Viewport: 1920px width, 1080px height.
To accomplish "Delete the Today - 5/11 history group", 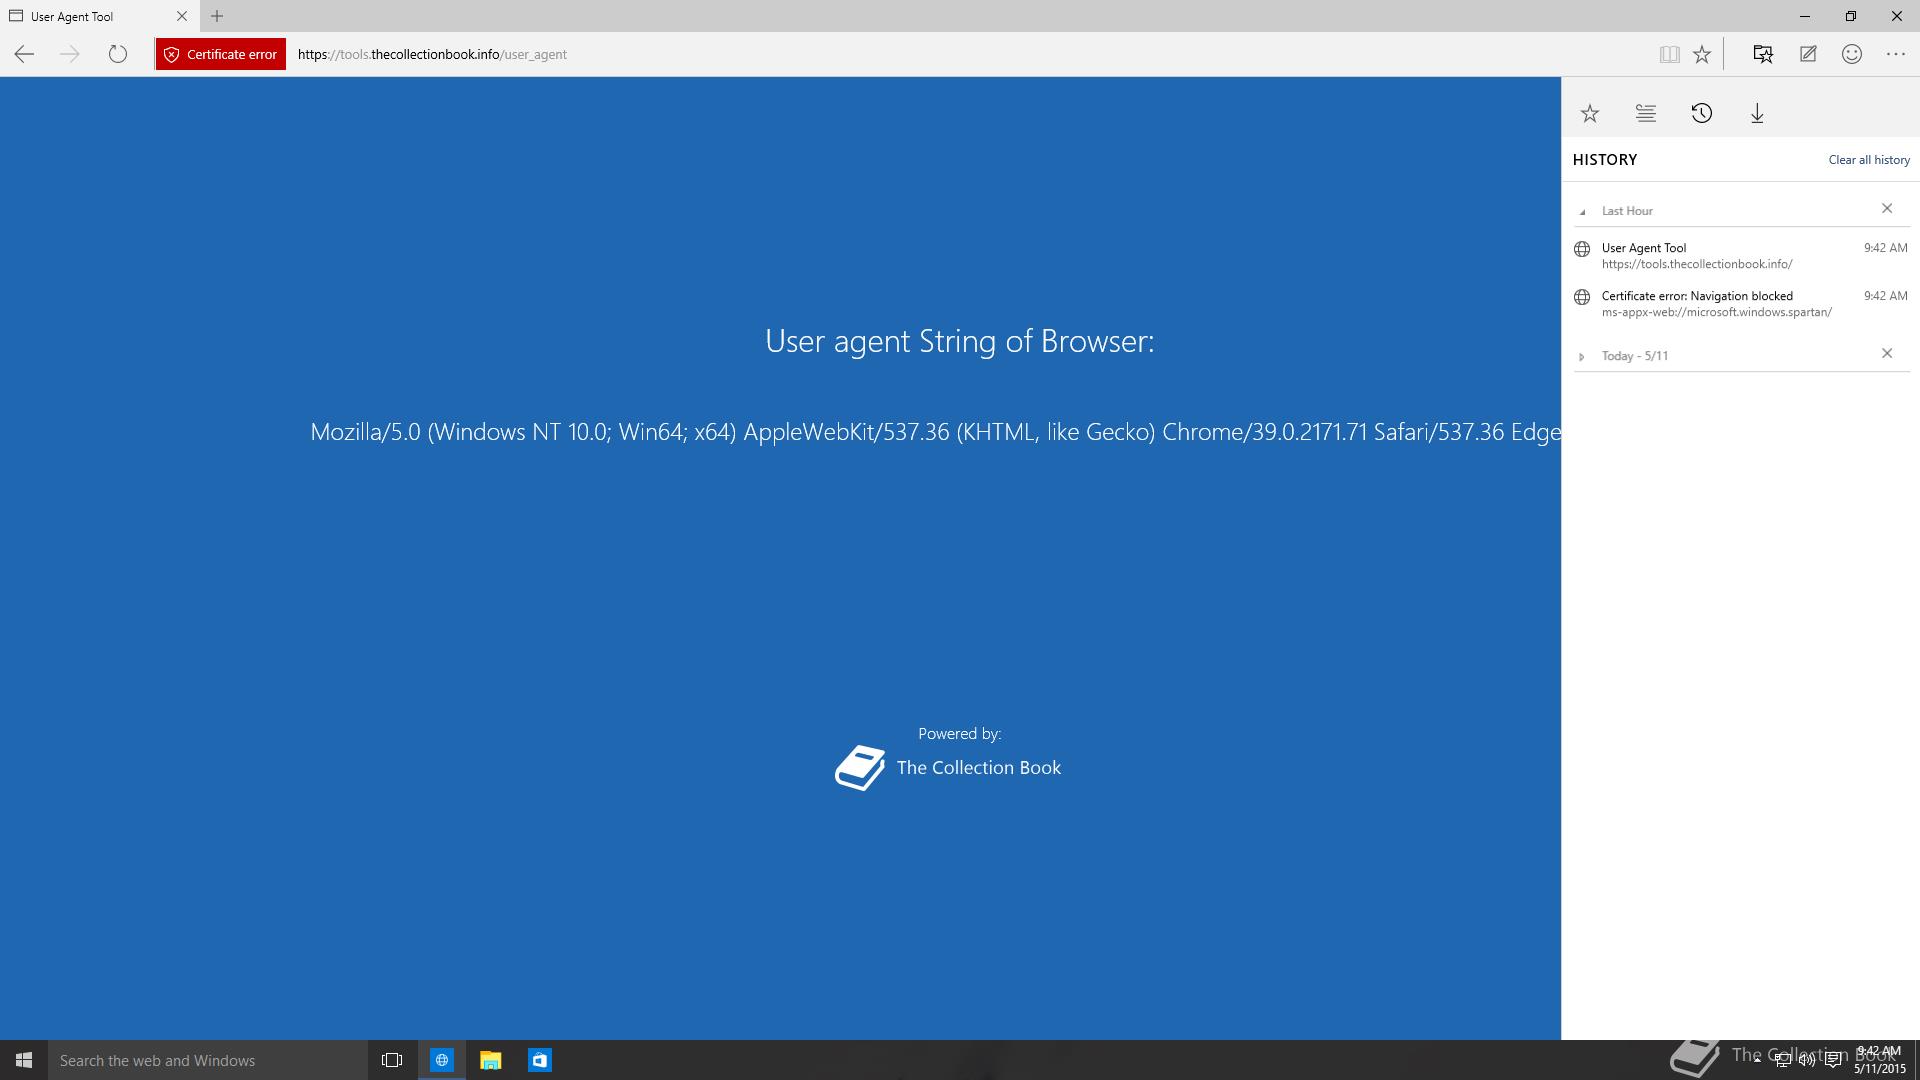I will (1887, 353).
